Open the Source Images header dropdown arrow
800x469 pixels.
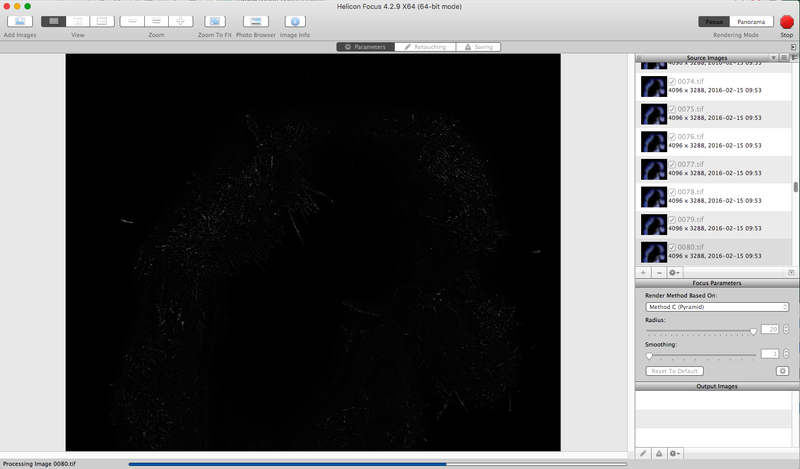pos(773,58)
